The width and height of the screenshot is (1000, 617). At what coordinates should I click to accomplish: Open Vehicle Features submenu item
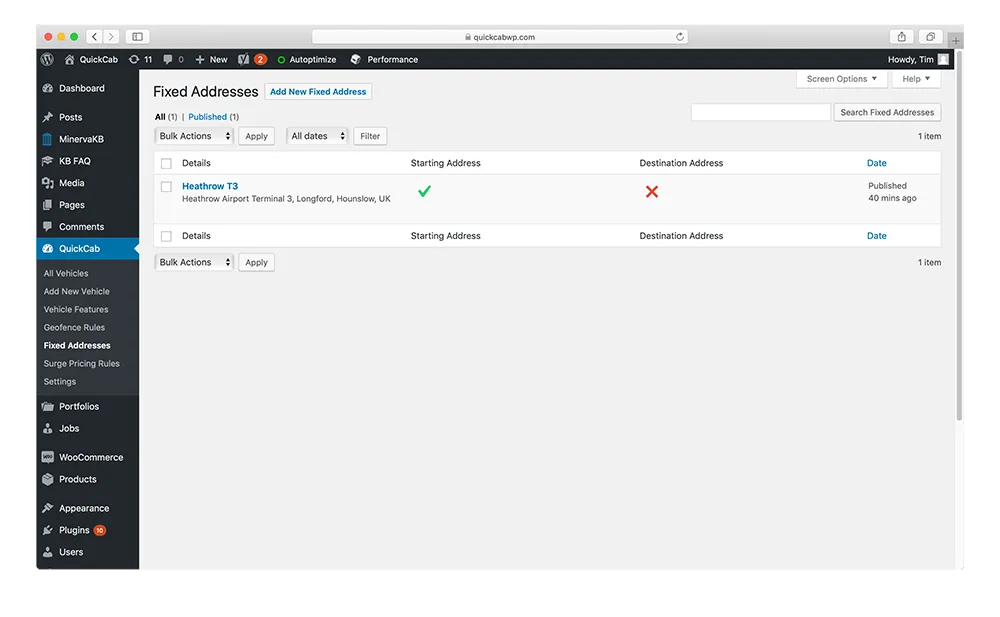tap(76, 309)
